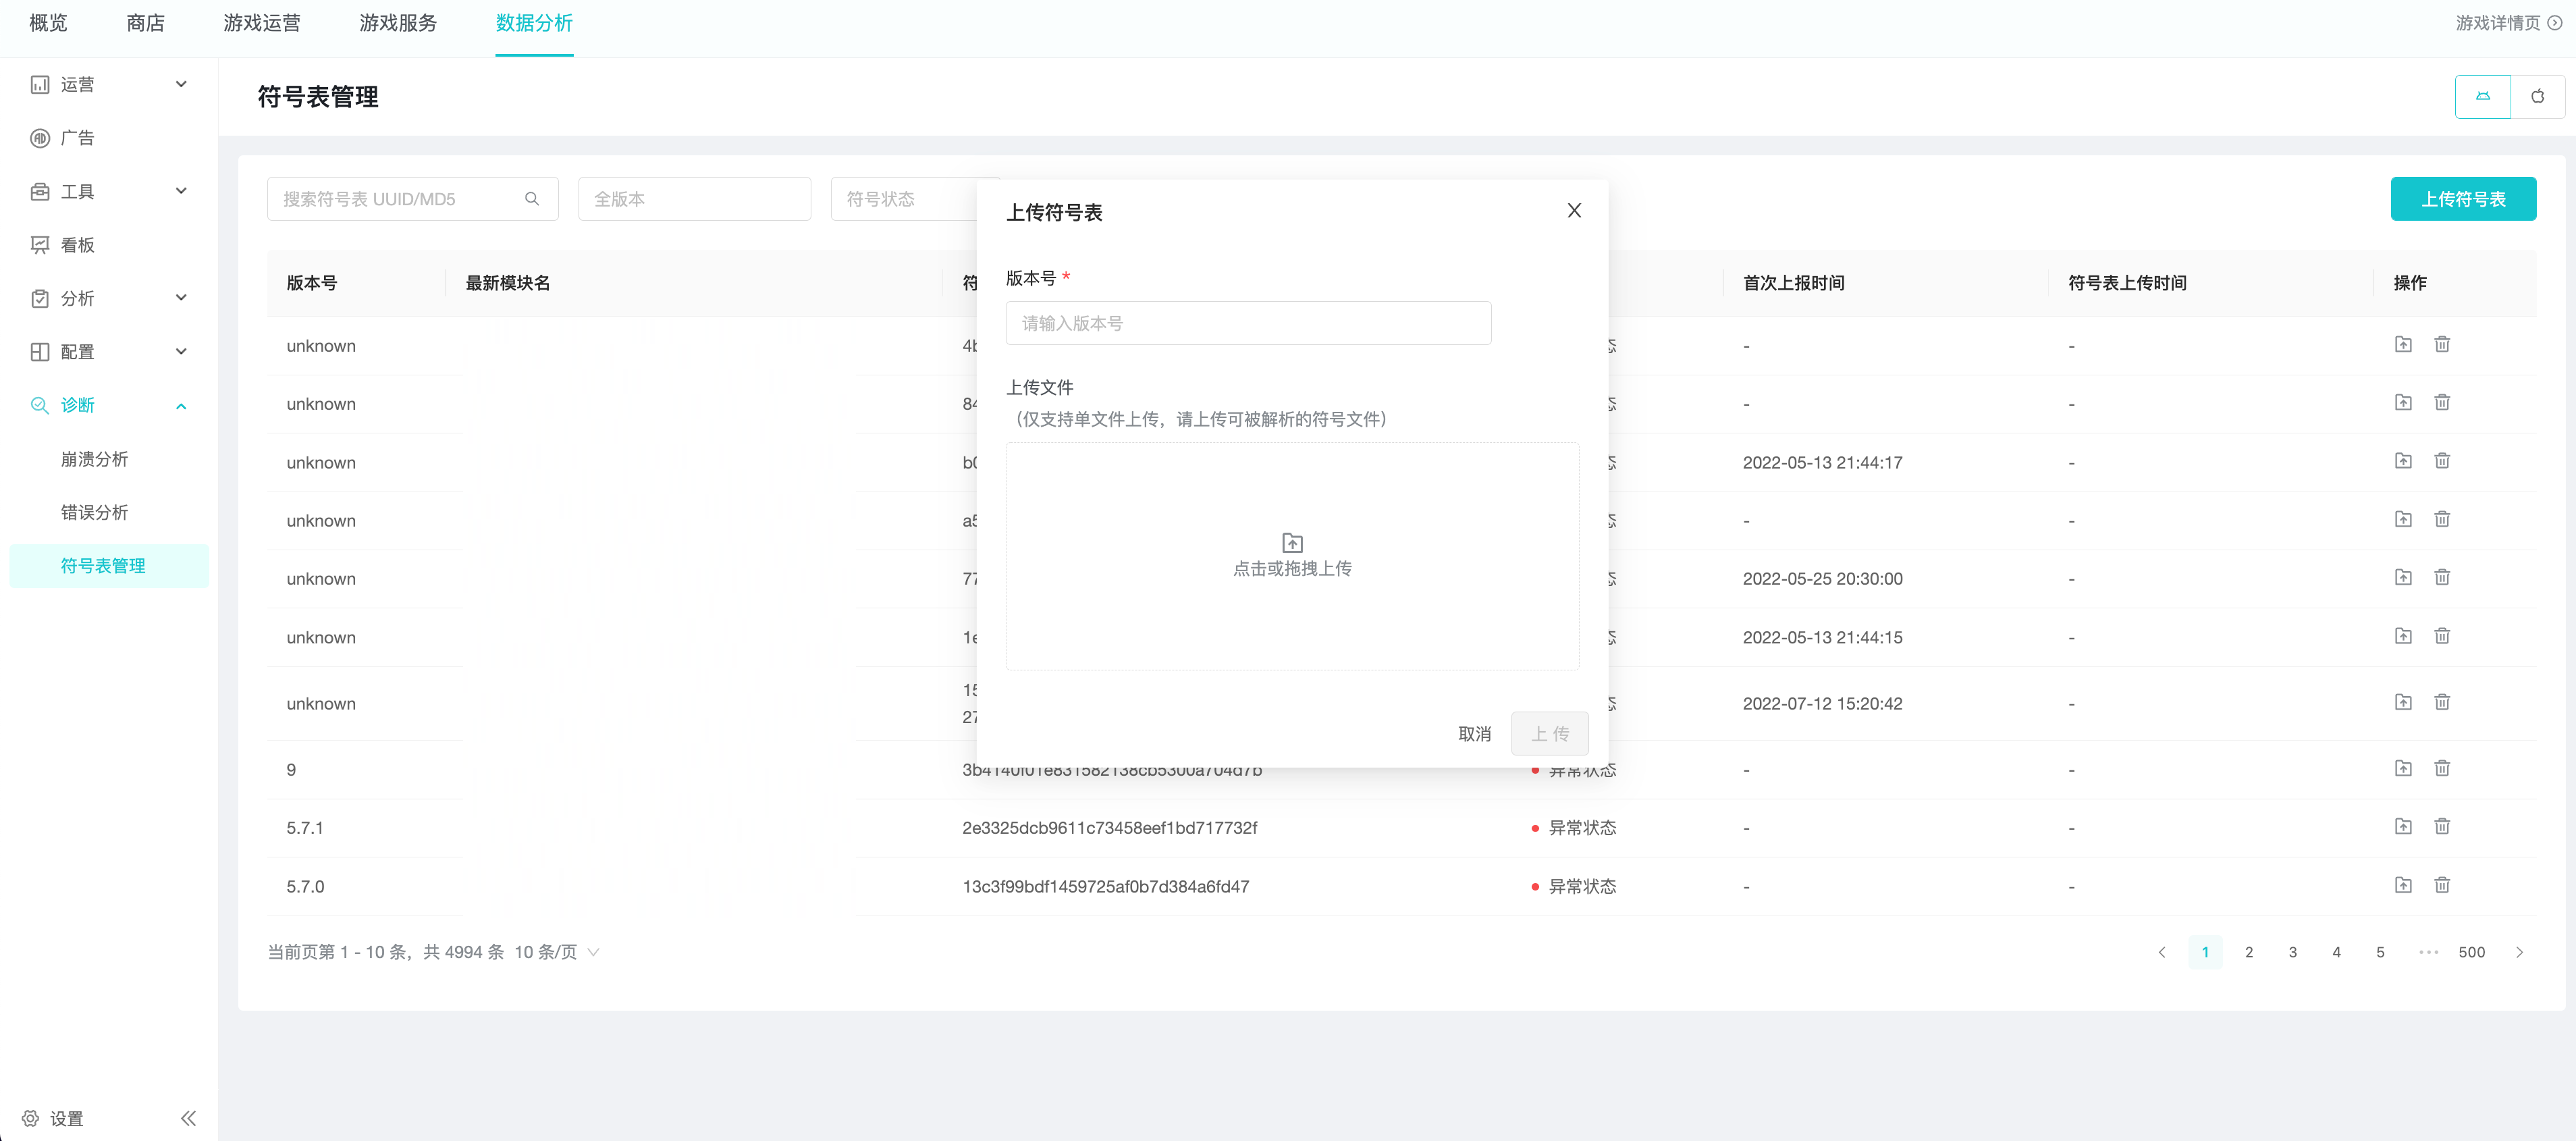This screenshot has height=1141, width=2576.
Task: Click the search magnifier icon in search box
Action: point(532,199)
